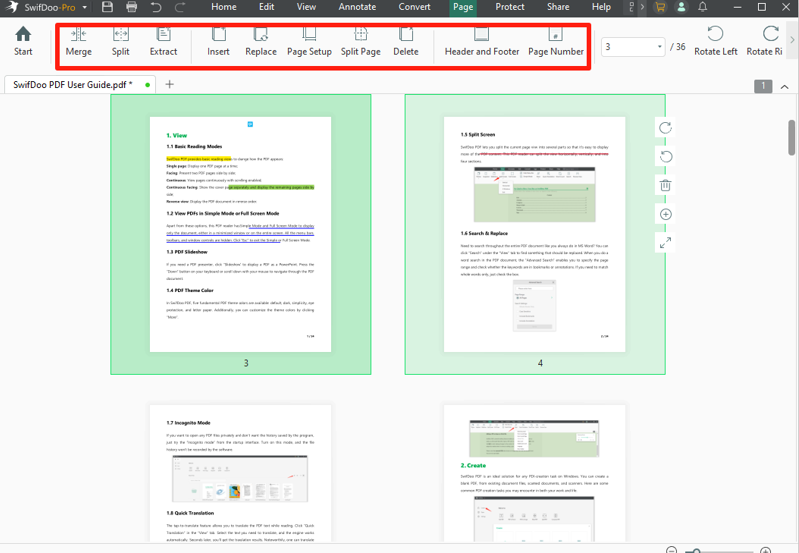Click the Start home icon
Image resolution: width=799 pixels, height=553 pixels.
coord(23,41)
